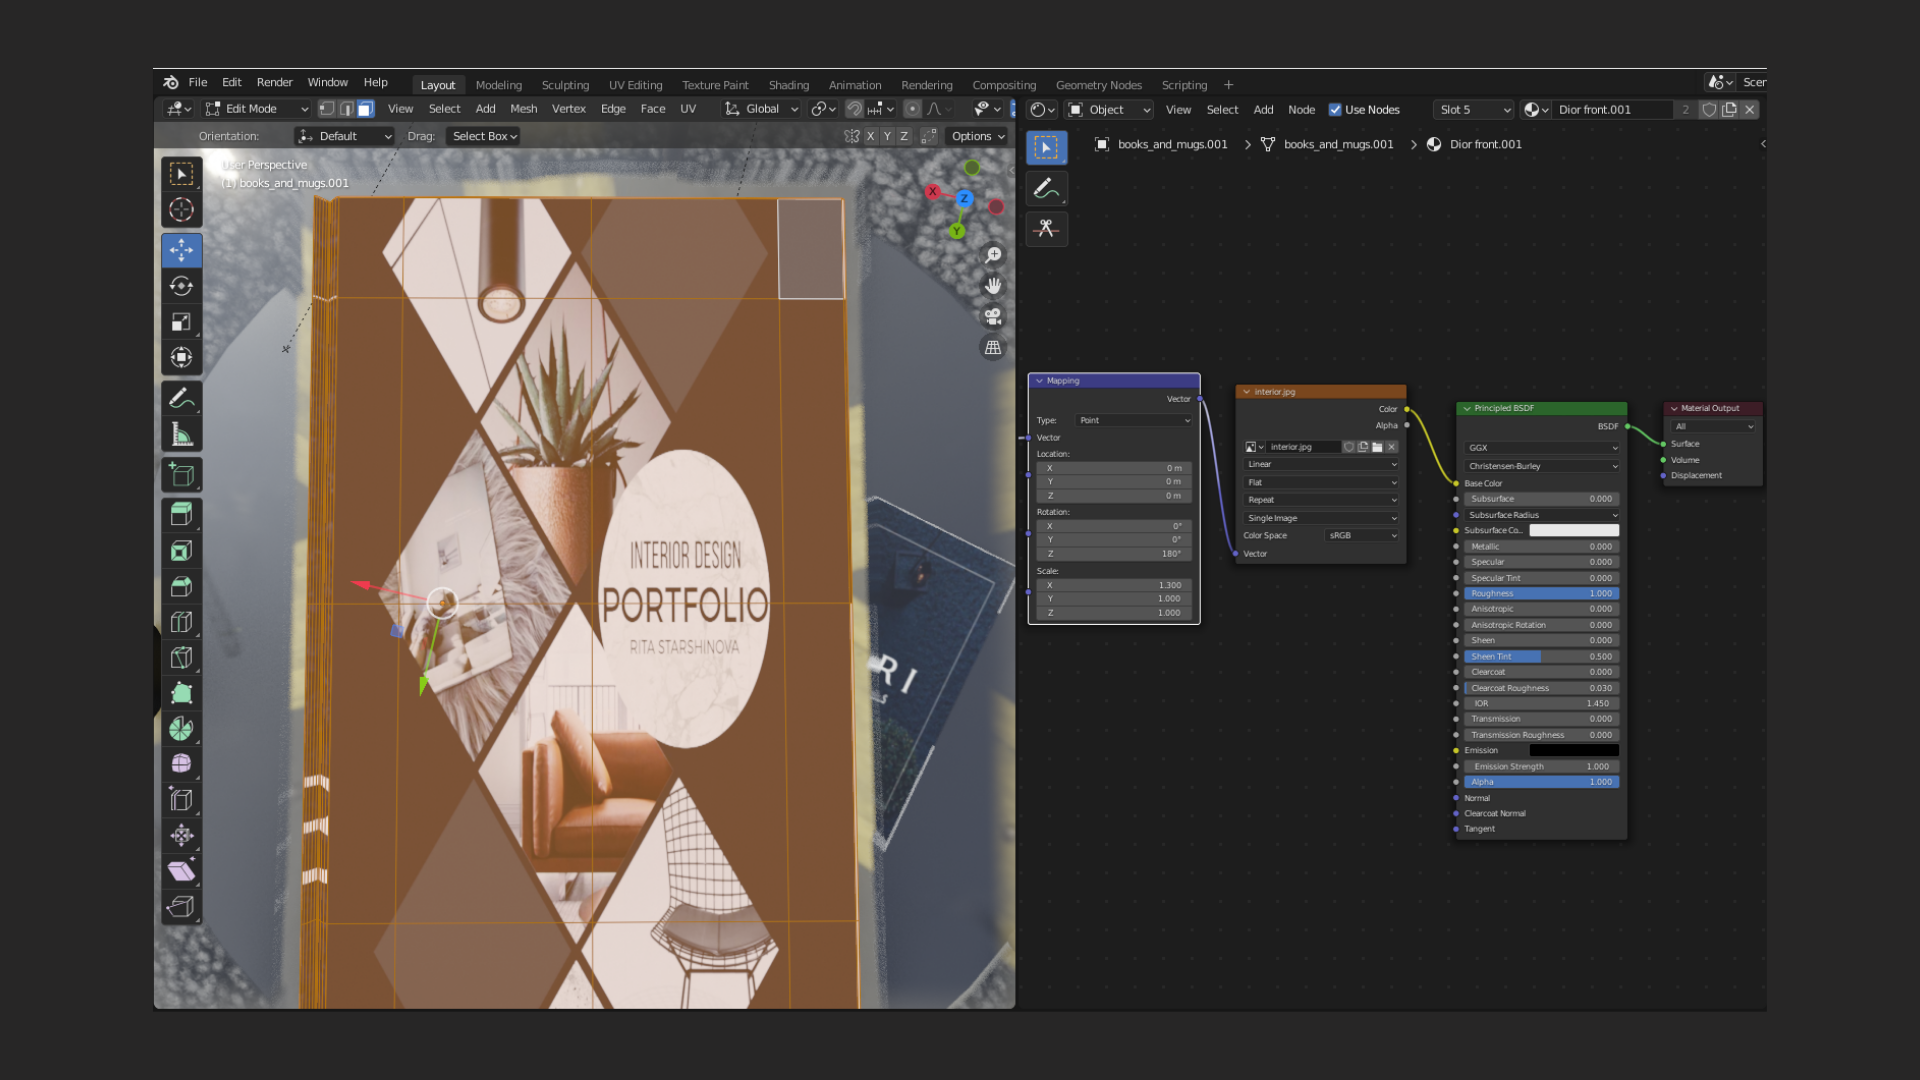Open the Object shader type dropdown

[x=1109, y=110]
